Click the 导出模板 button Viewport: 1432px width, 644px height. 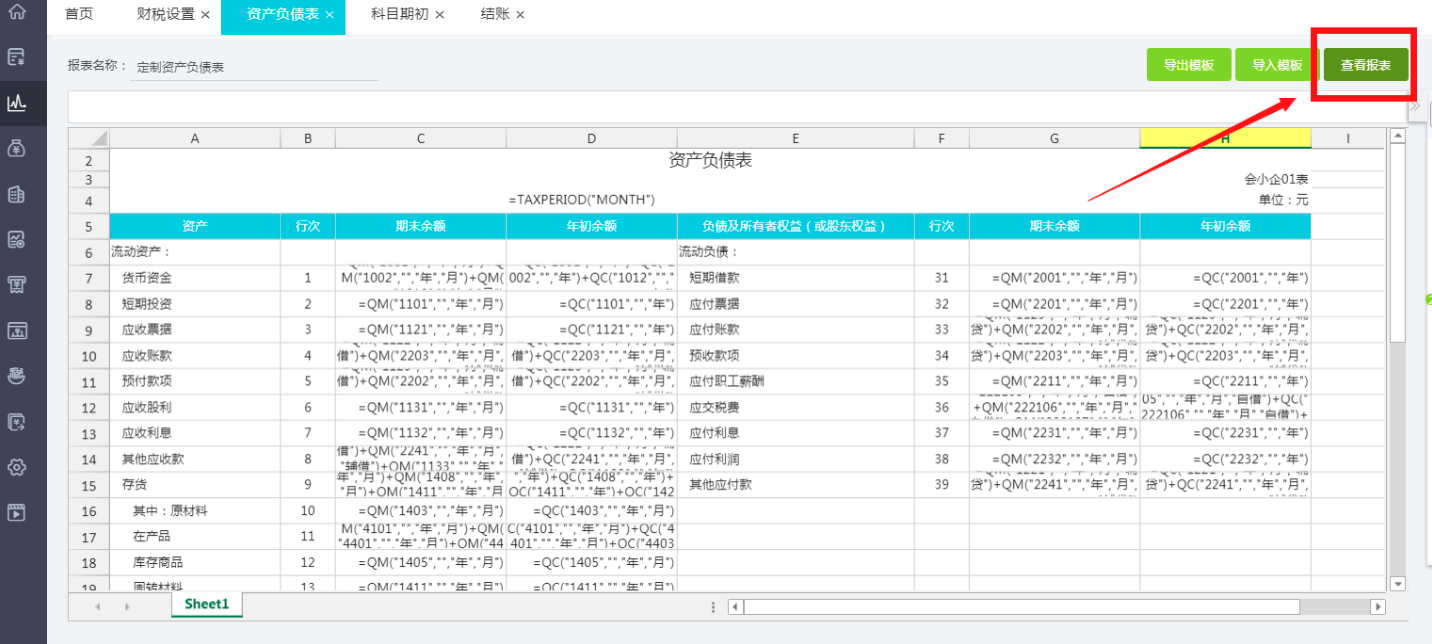[x=1188, y=65]
